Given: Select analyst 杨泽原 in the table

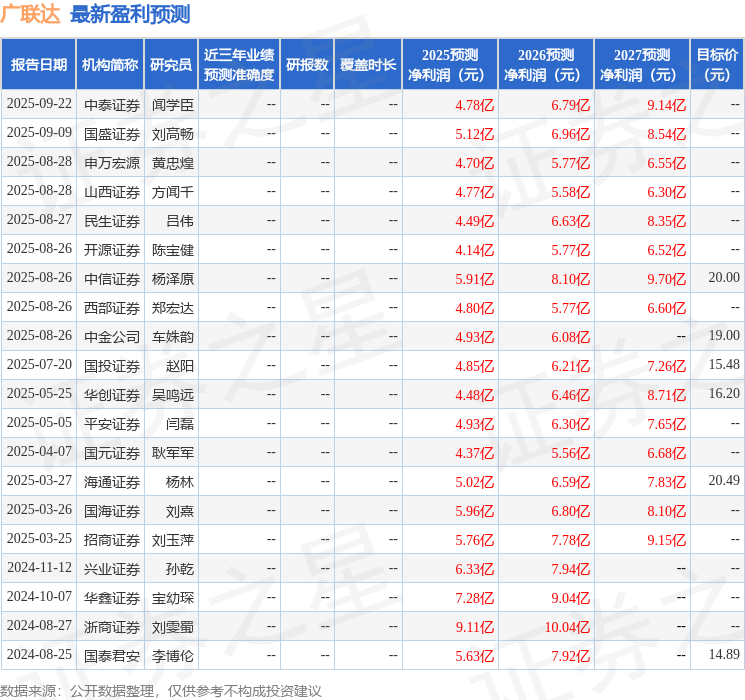Looking at the screenshot, I should point(172,279).
